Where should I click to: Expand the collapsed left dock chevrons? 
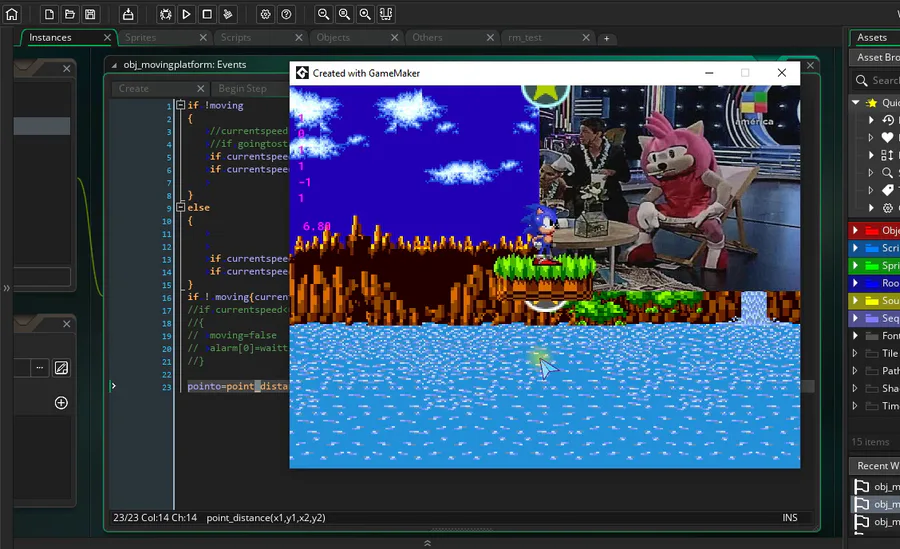6,288
